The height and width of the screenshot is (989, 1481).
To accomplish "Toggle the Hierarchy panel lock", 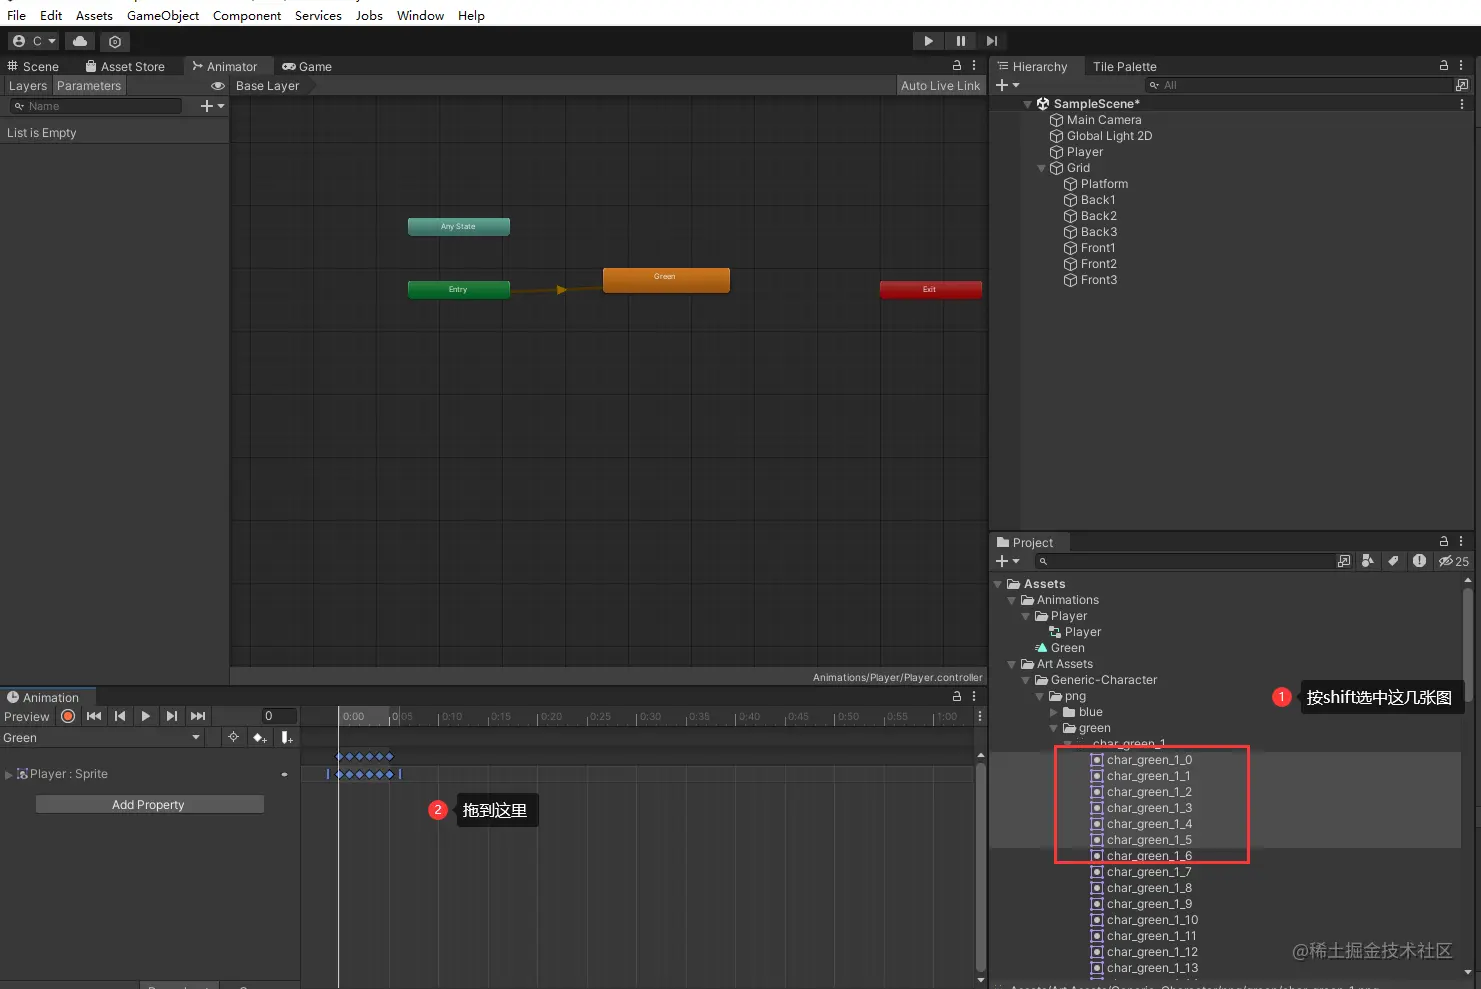I will coord(1444,66).
